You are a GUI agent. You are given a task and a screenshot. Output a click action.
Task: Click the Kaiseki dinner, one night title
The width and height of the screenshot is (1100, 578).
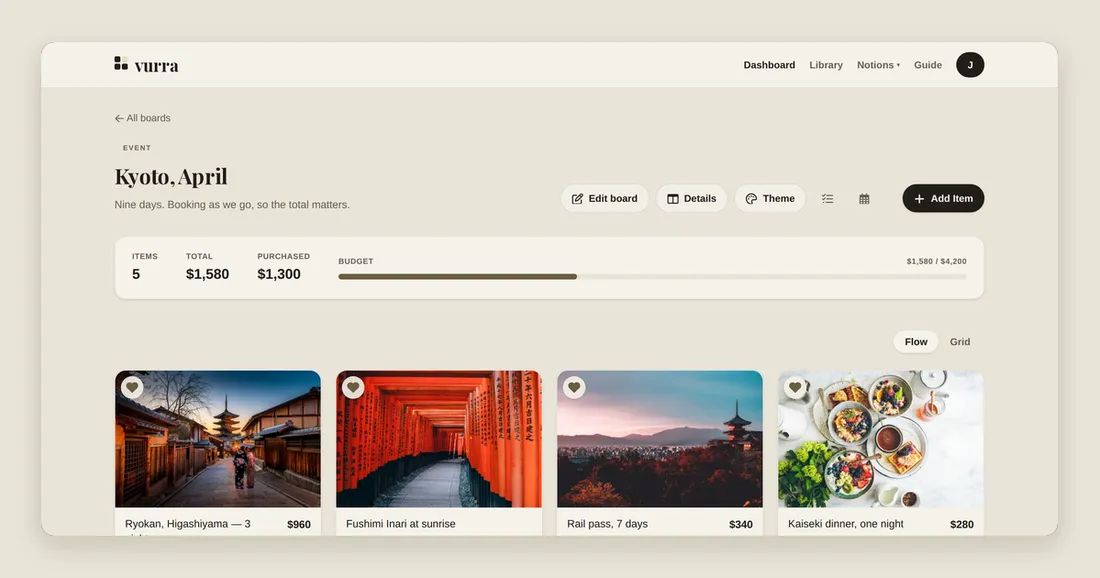845,524
